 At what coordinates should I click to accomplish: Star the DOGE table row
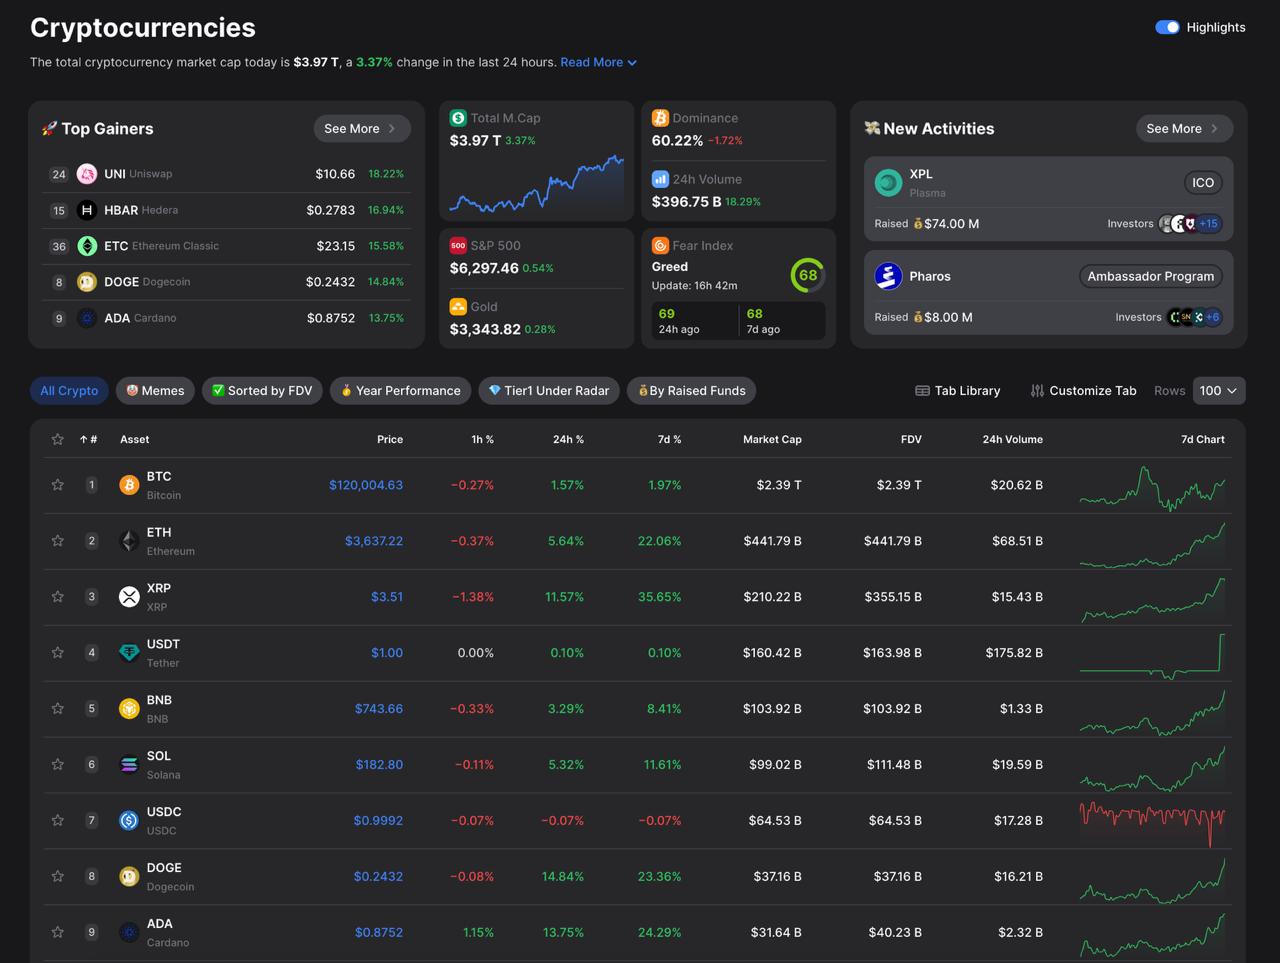[x=58, y=877]
